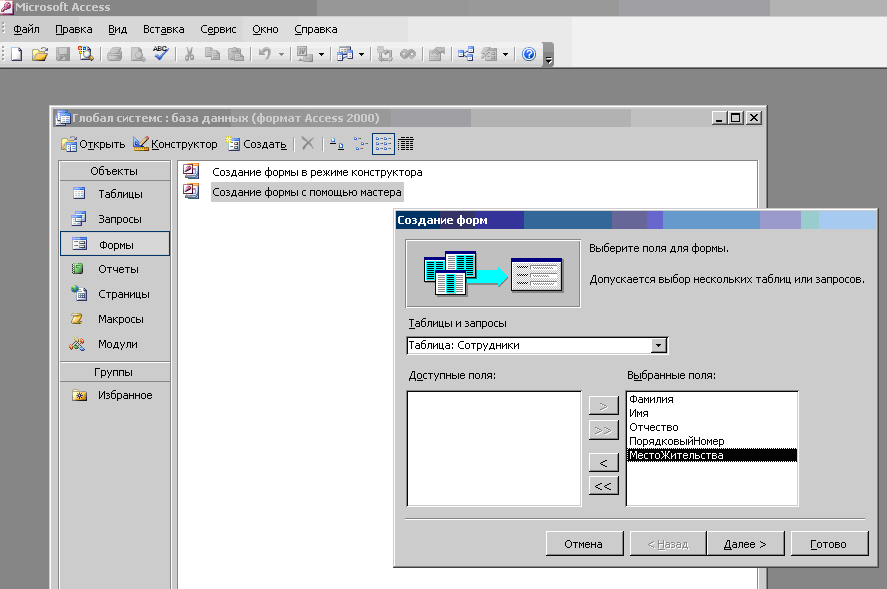Open the Окно menu

click(x=265, y=29)
